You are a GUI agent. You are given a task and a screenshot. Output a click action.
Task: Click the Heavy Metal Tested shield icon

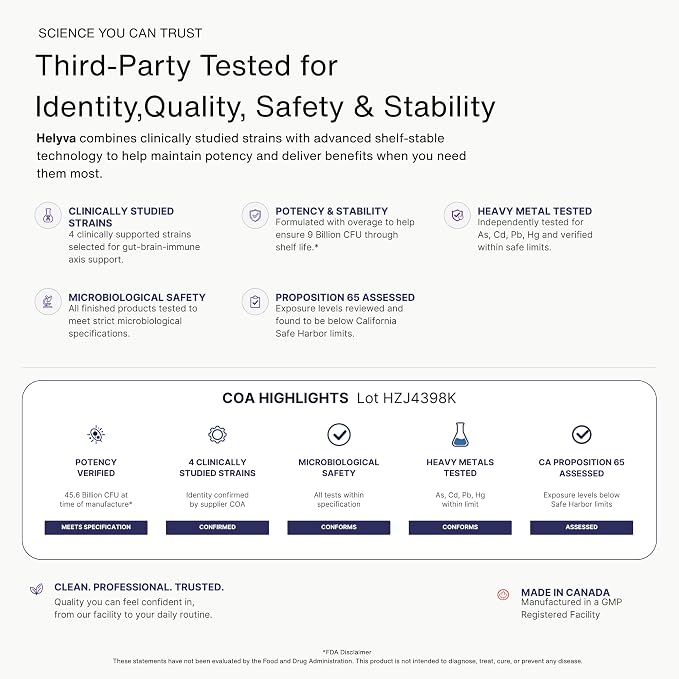(457, 215)
